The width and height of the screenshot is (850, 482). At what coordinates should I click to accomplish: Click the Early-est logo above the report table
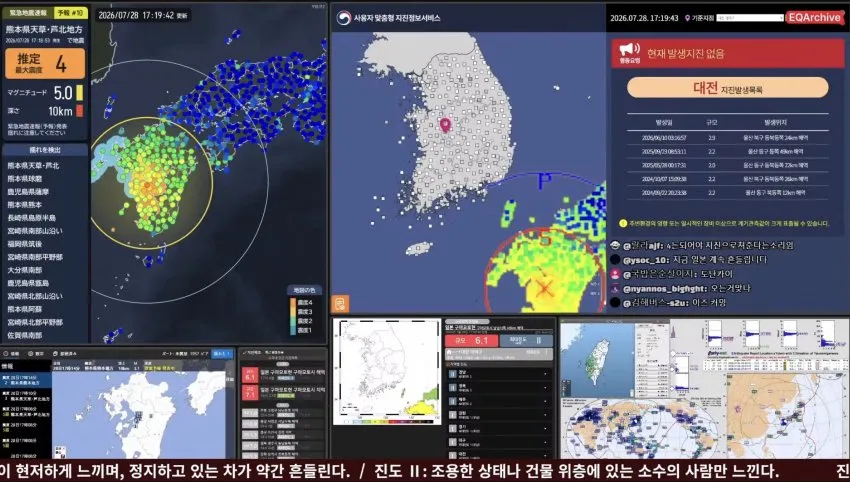click(716, 354)
